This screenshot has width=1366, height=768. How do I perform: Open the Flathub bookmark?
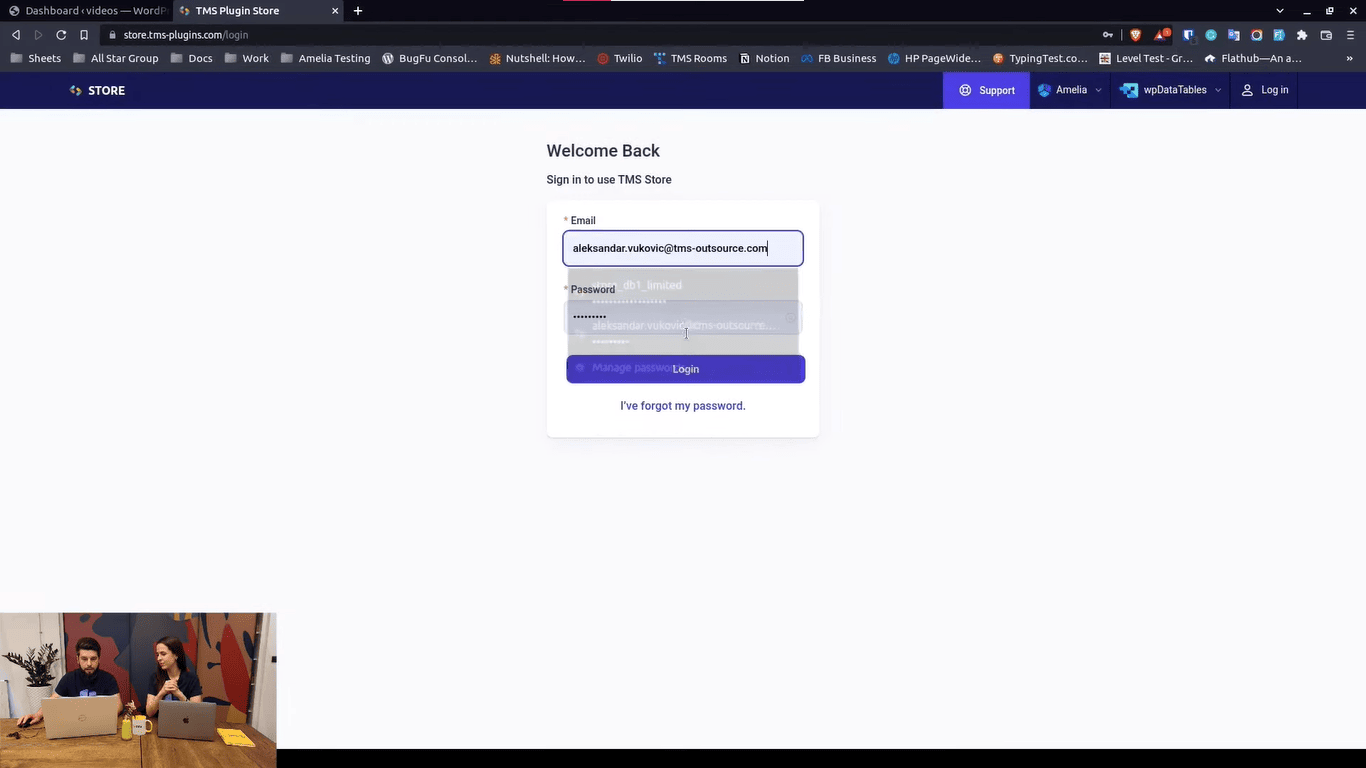(1253, 58)
